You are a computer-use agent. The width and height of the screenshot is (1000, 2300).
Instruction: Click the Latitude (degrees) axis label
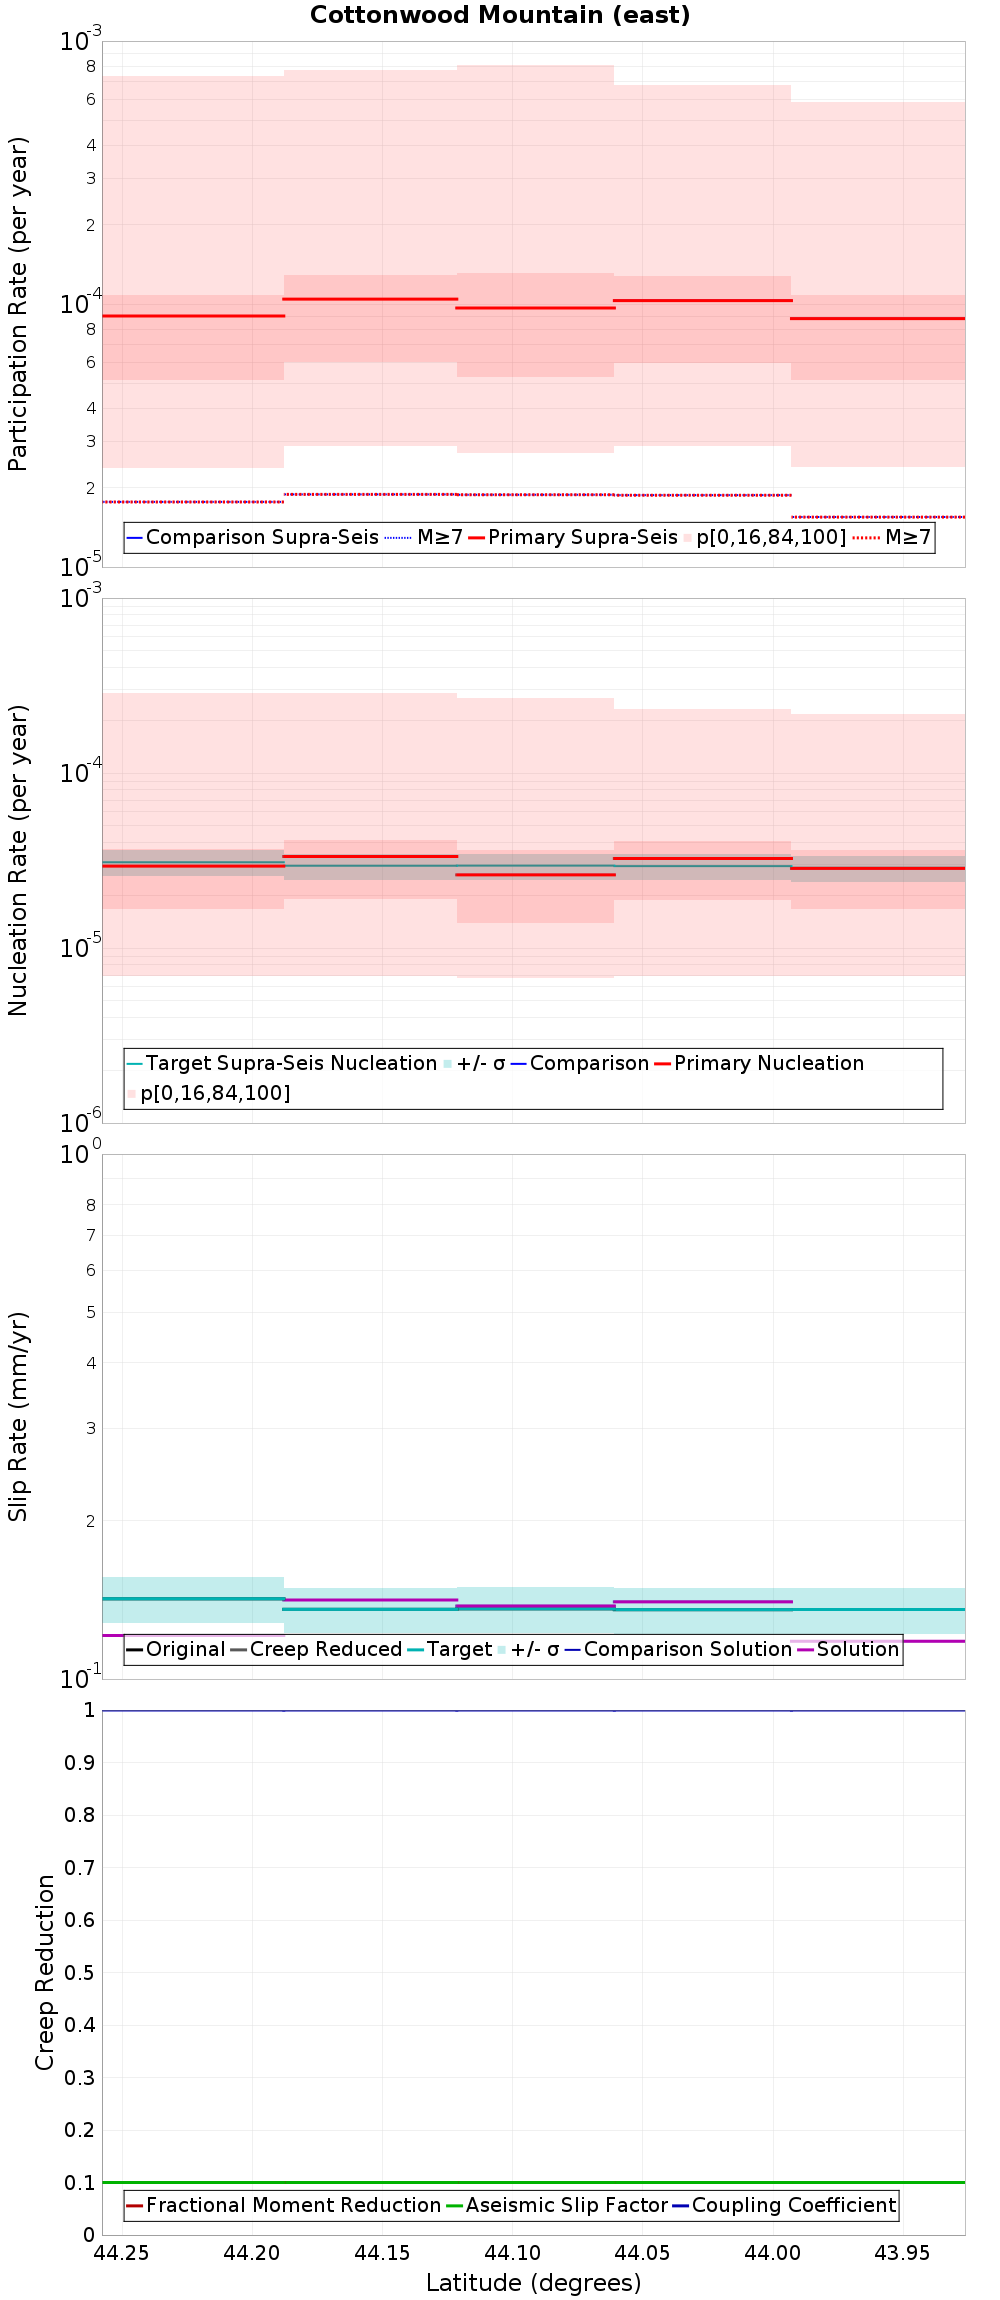(x=534, y=2283)
